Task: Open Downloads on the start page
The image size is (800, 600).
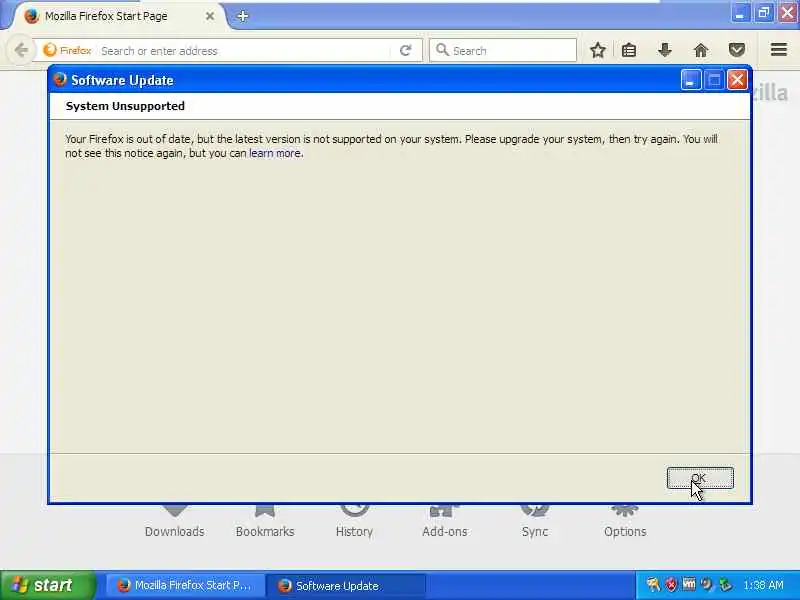Action: click(174, 523)
